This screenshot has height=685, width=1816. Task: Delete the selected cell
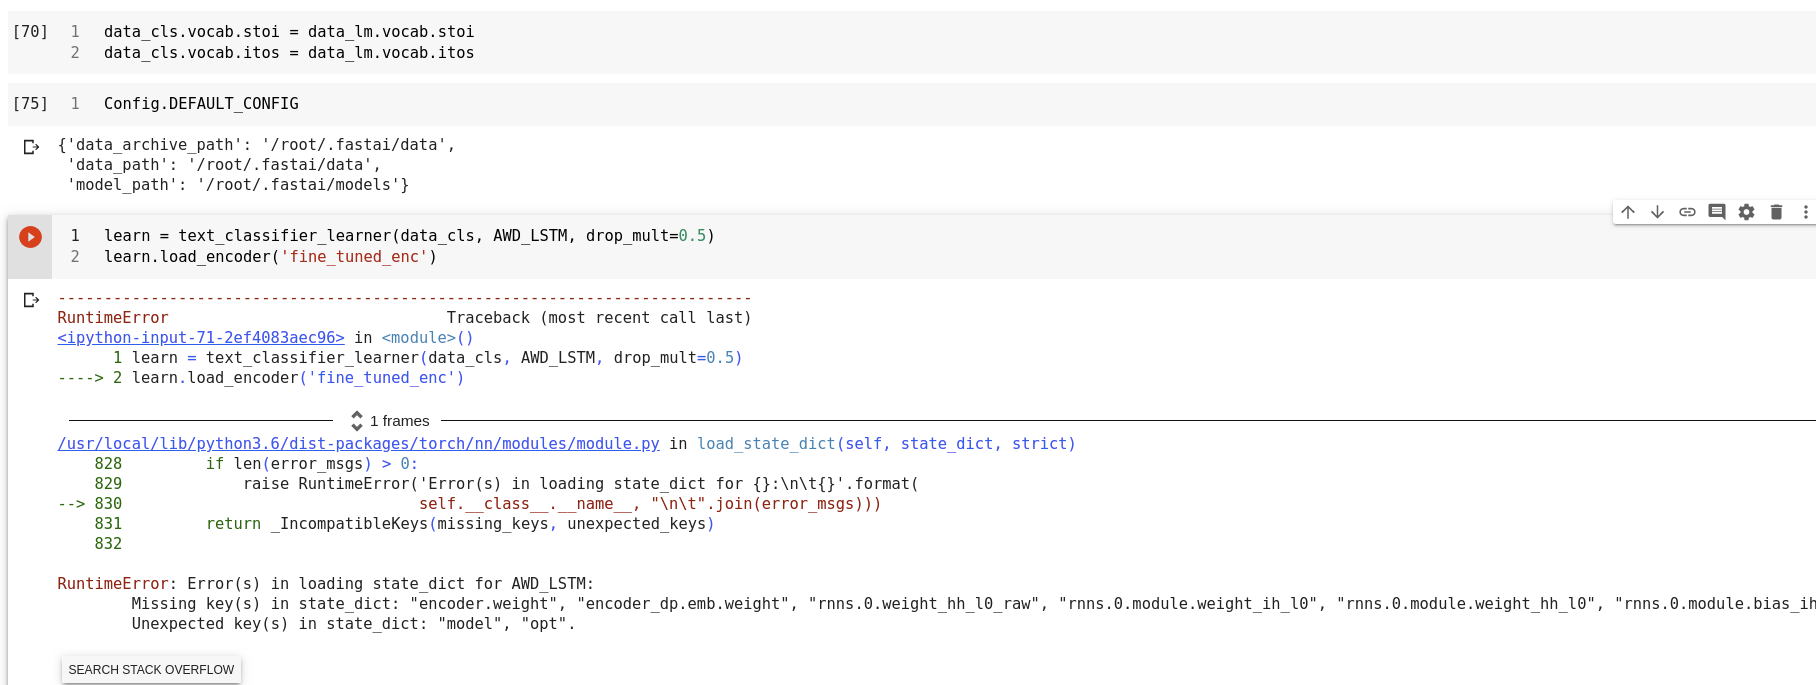[1776, 212]
